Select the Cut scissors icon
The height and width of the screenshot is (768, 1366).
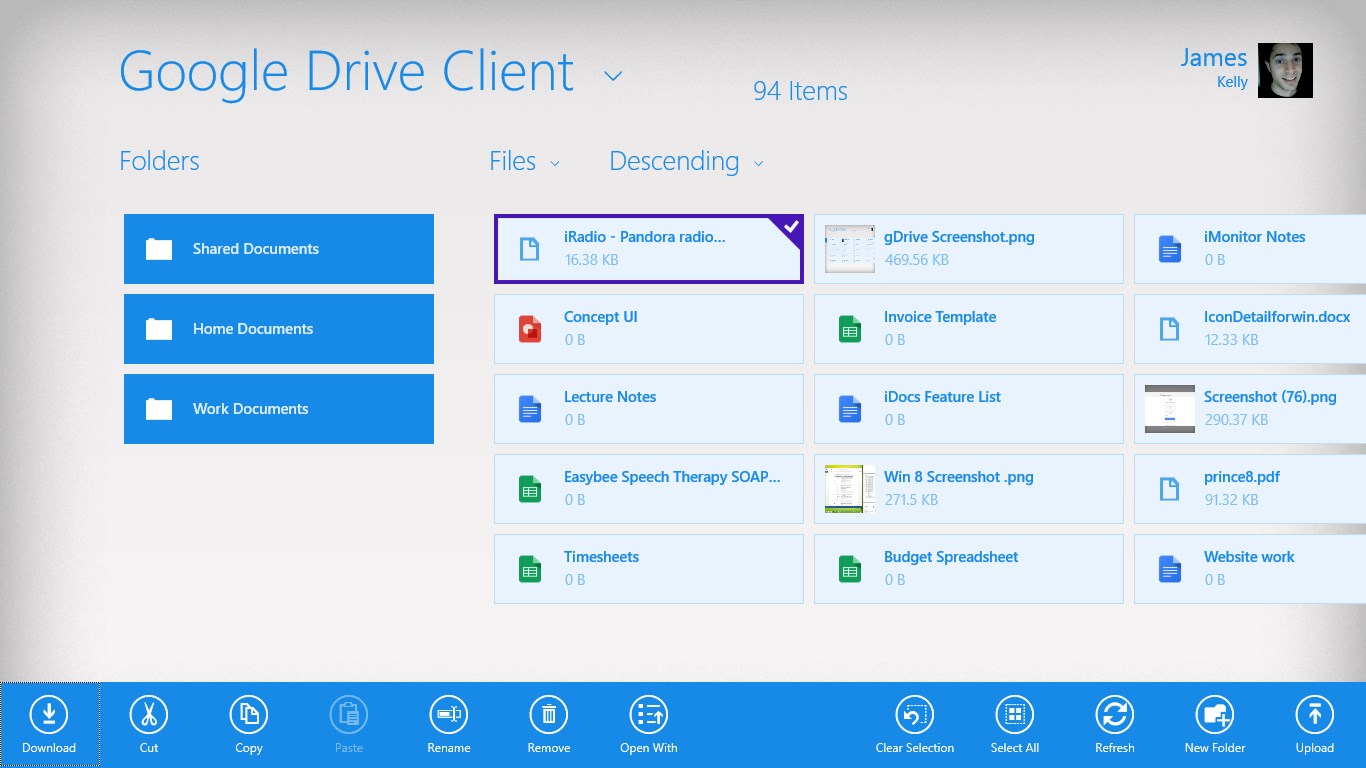coord(149,715)
